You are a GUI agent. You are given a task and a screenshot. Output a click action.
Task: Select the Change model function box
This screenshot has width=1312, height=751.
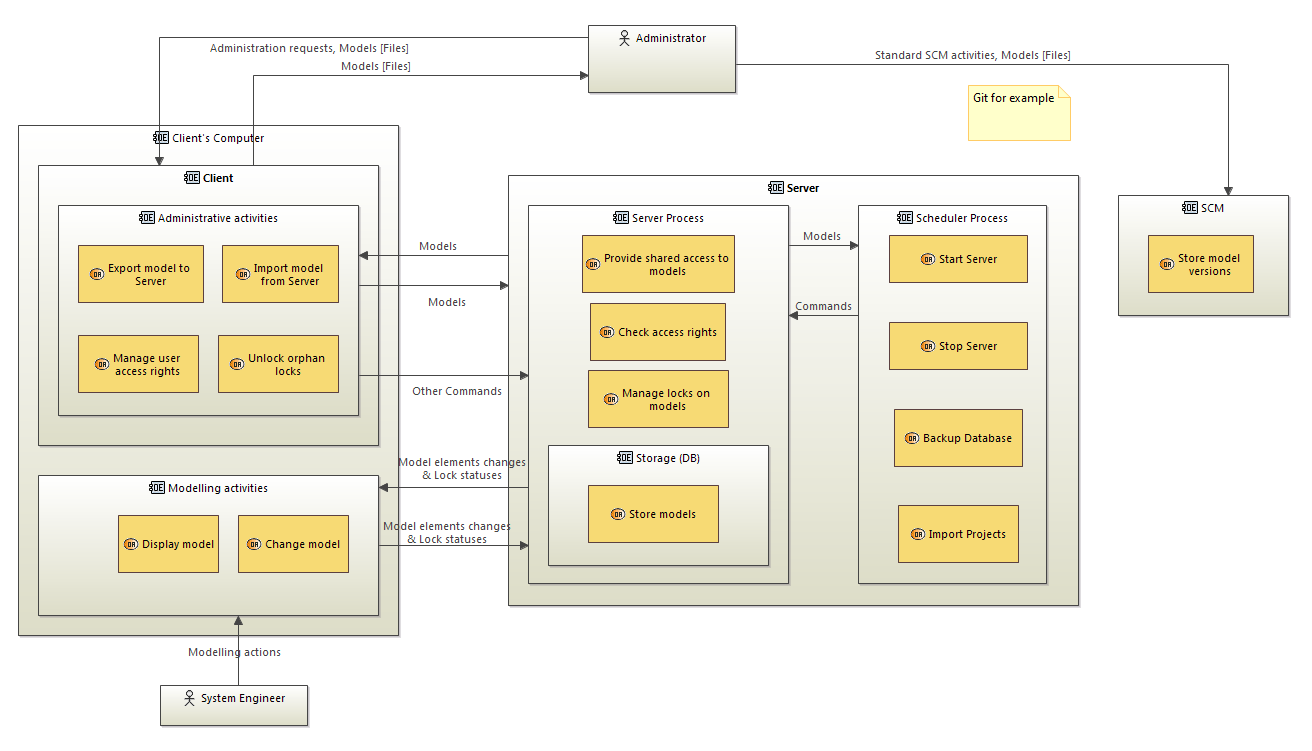[x=293, y=544]
